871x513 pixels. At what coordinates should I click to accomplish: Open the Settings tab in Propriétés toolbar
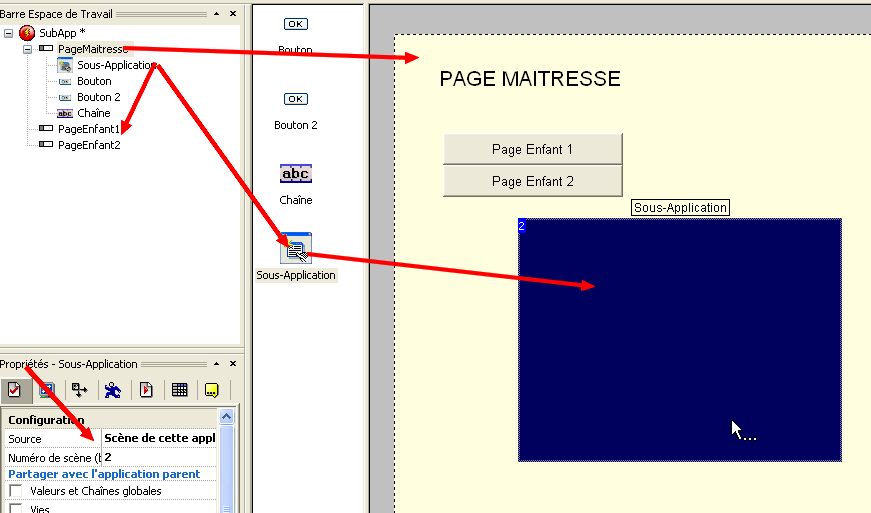pos(14,390)
